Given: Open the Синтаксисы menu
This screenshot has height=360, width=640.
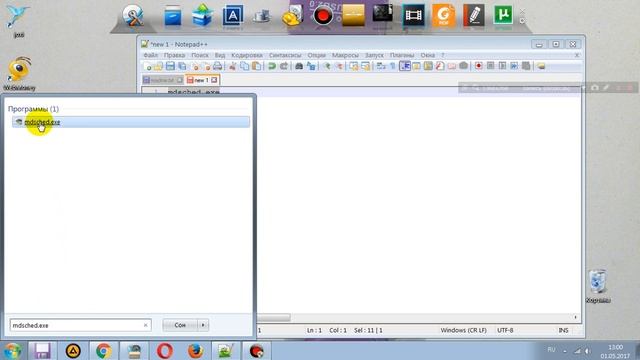Looking at the screenshot, I should [285, 55].
